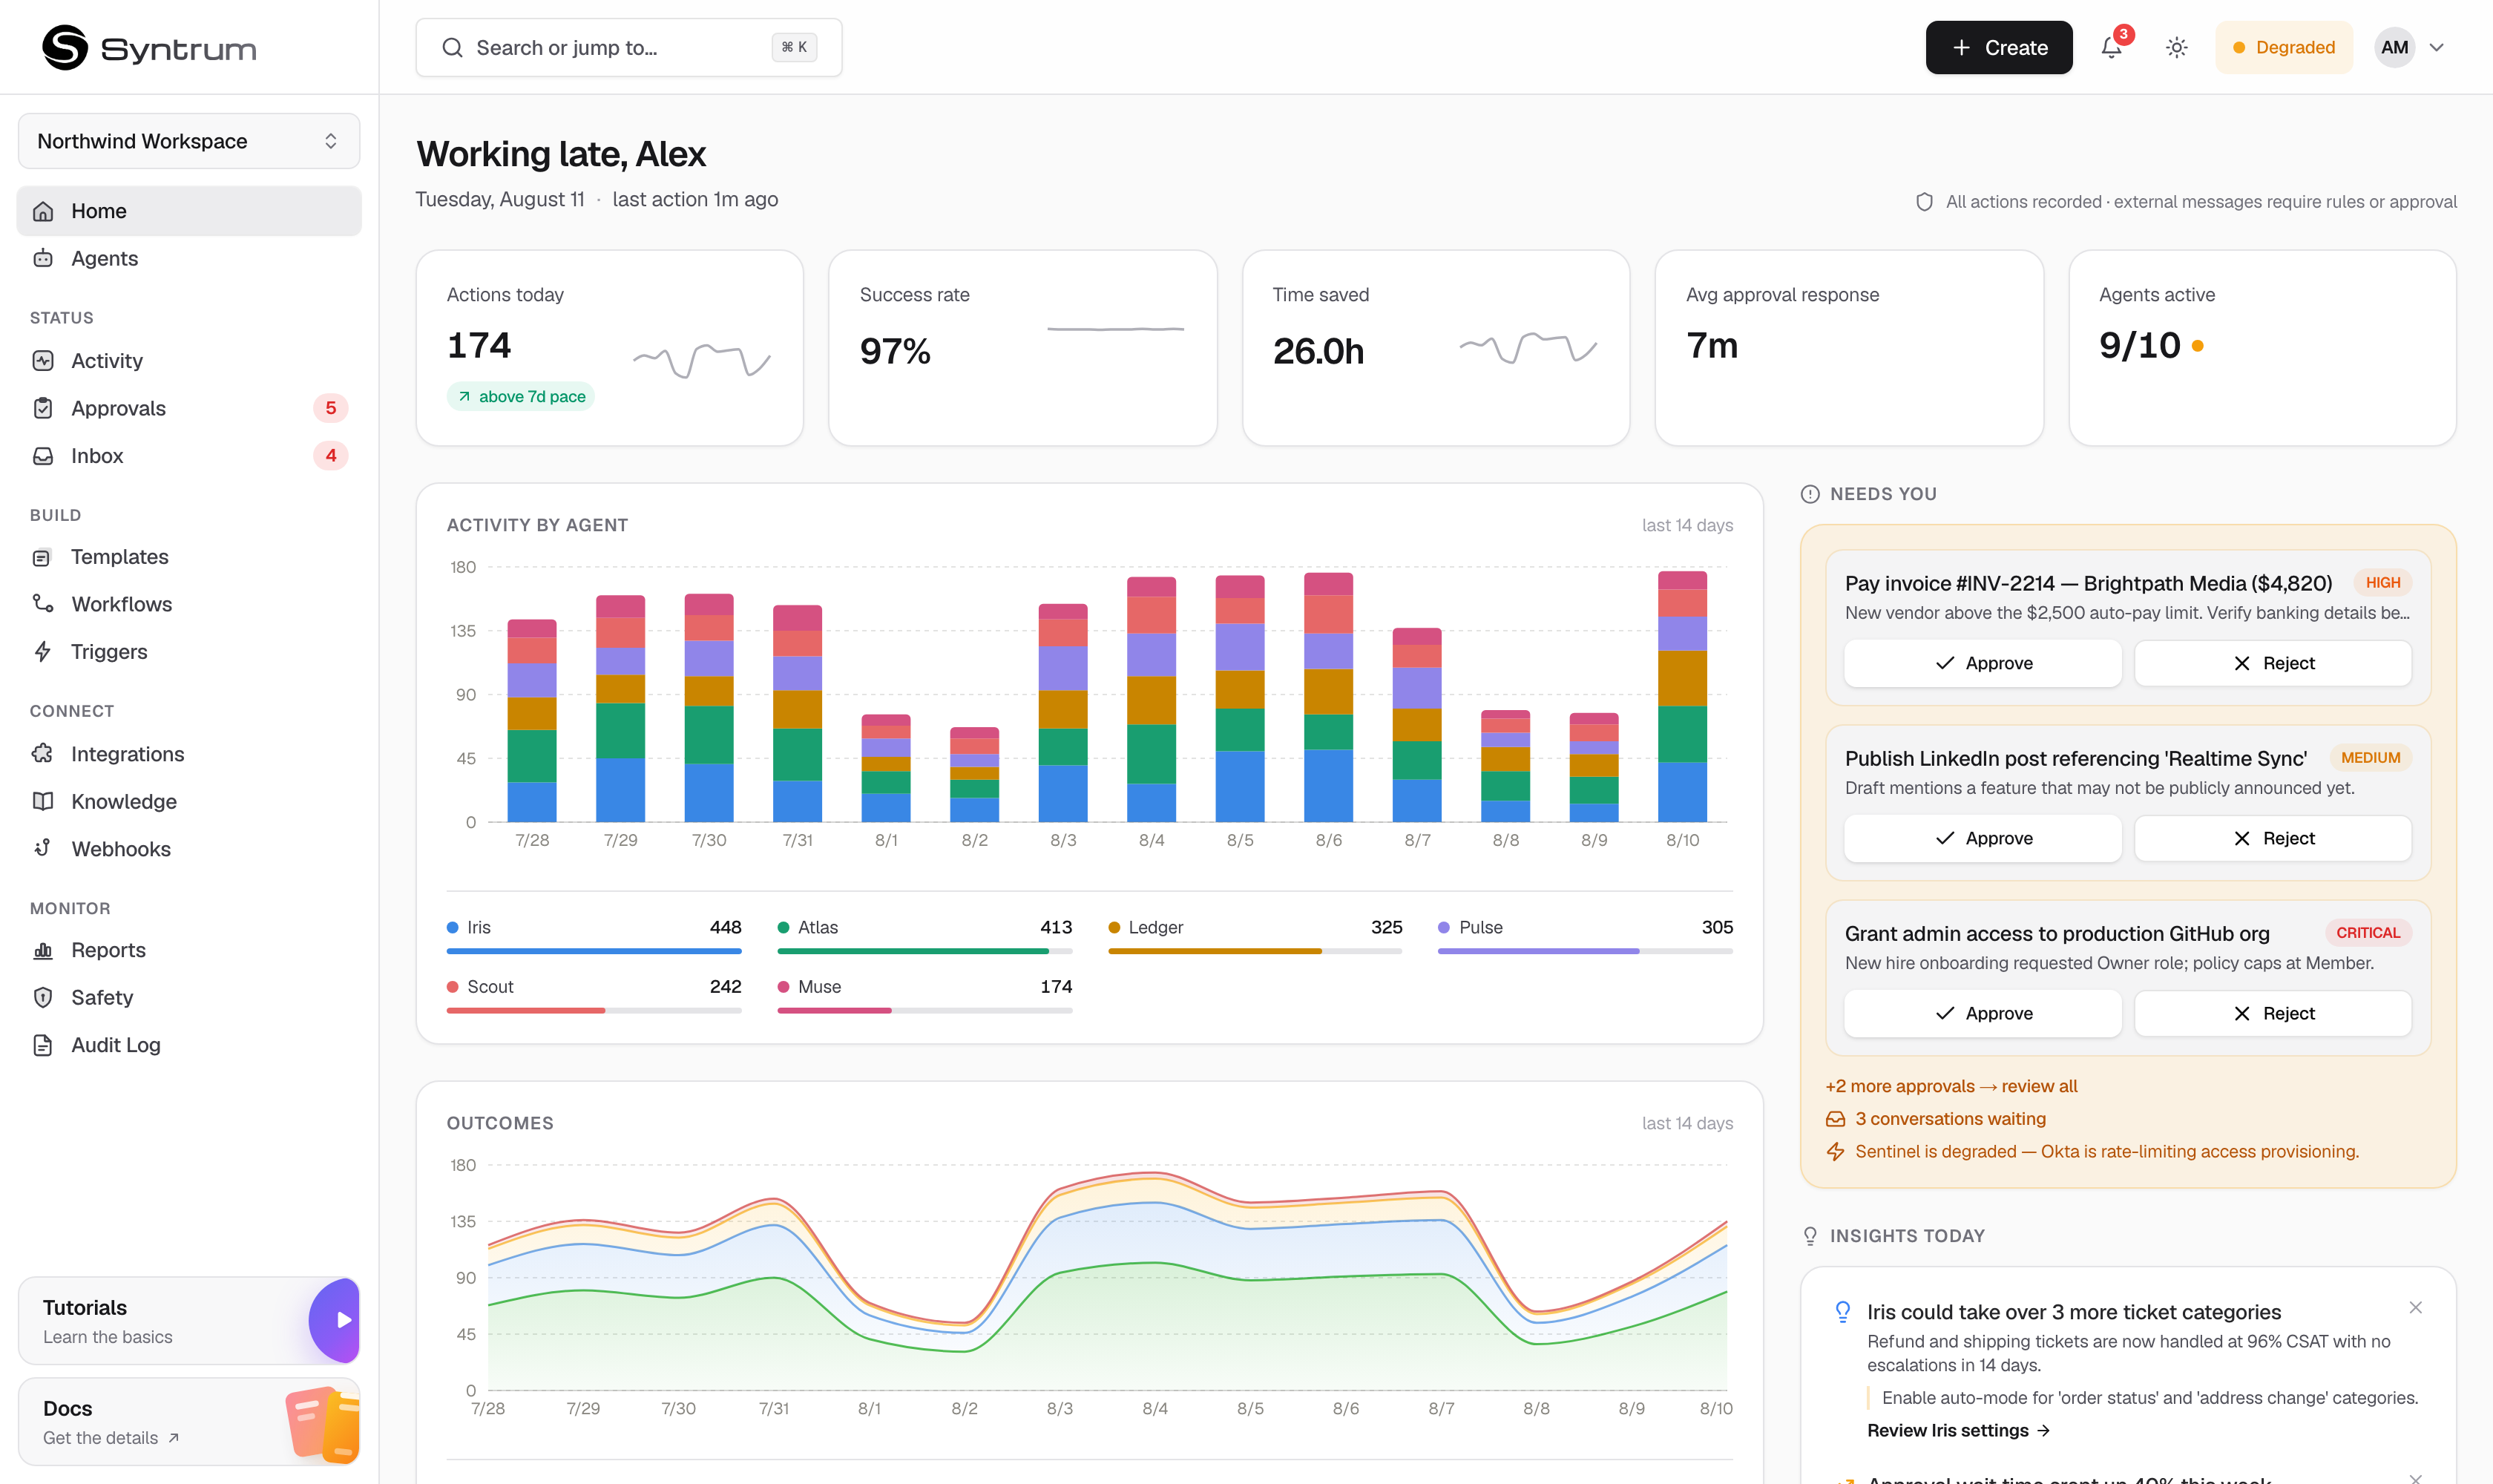2493x1484 pixels.
Task: Click the Syntrum logo icon
Action: [65, 47]
